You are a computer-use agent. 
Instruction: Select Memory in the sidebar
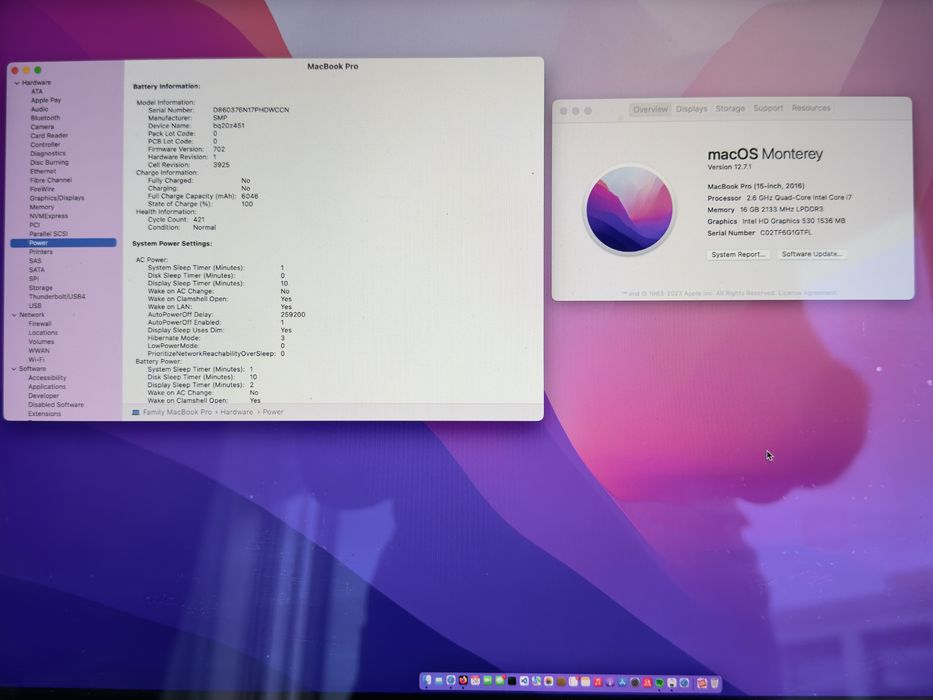pyautogui.click(x=42, y=207)
